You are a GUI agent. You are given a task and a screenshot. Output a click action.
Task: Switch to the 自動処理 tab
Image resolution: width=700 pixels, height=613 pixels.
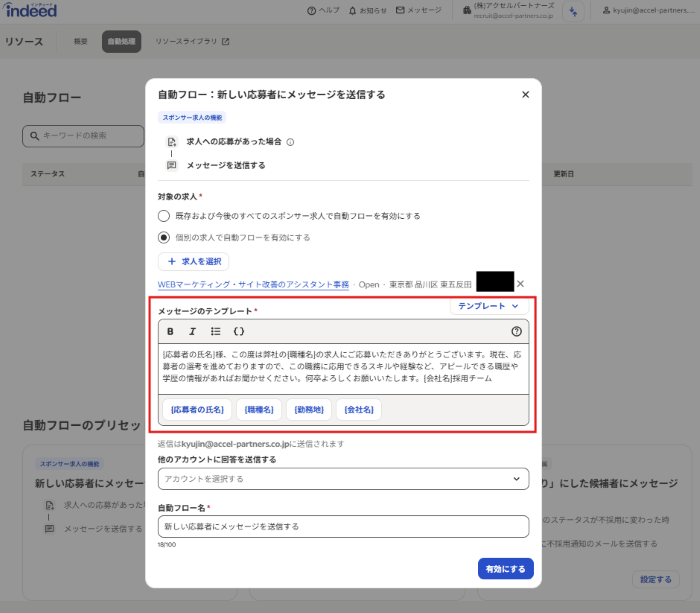(x=121, y=42)
